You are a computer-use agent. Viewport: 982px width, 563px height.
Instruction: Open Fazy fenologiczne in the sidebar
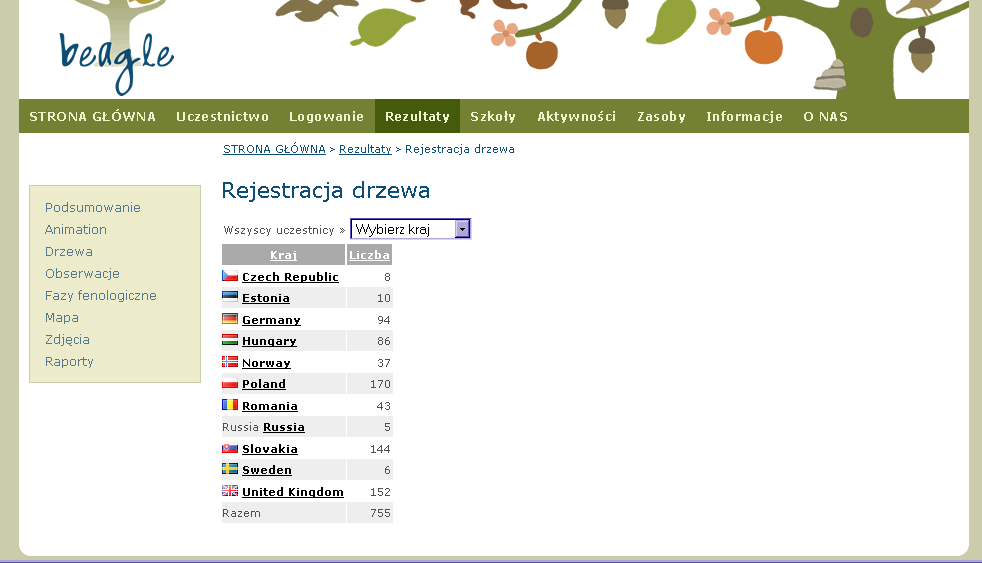(x=101, y=295)
